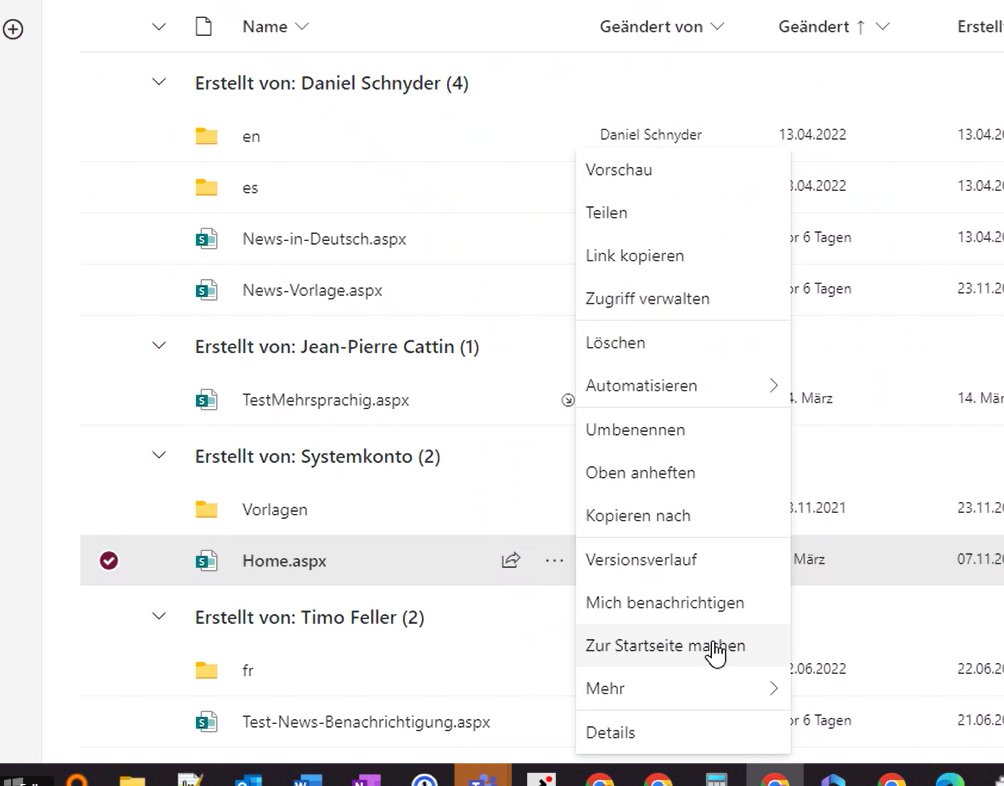The image size is (1004, 786).
Task: Select Umbenennen in the context menu
Action: 683,429
